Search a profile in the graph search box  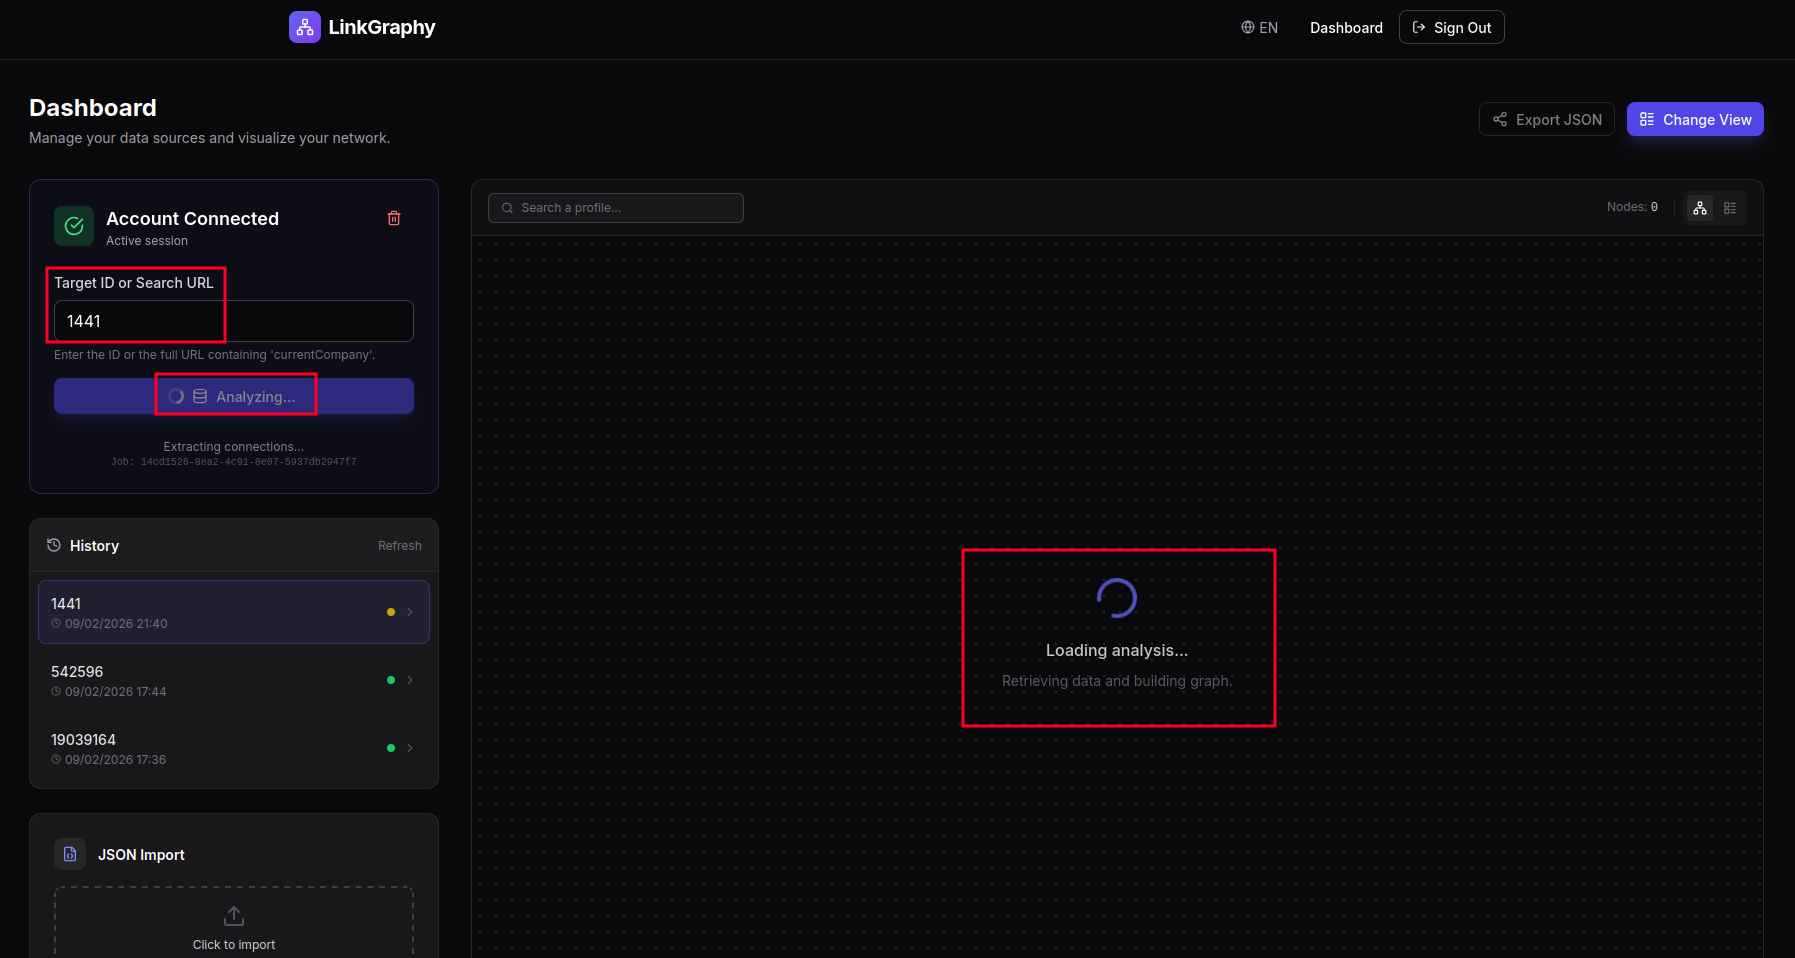[x=616, y=208]
